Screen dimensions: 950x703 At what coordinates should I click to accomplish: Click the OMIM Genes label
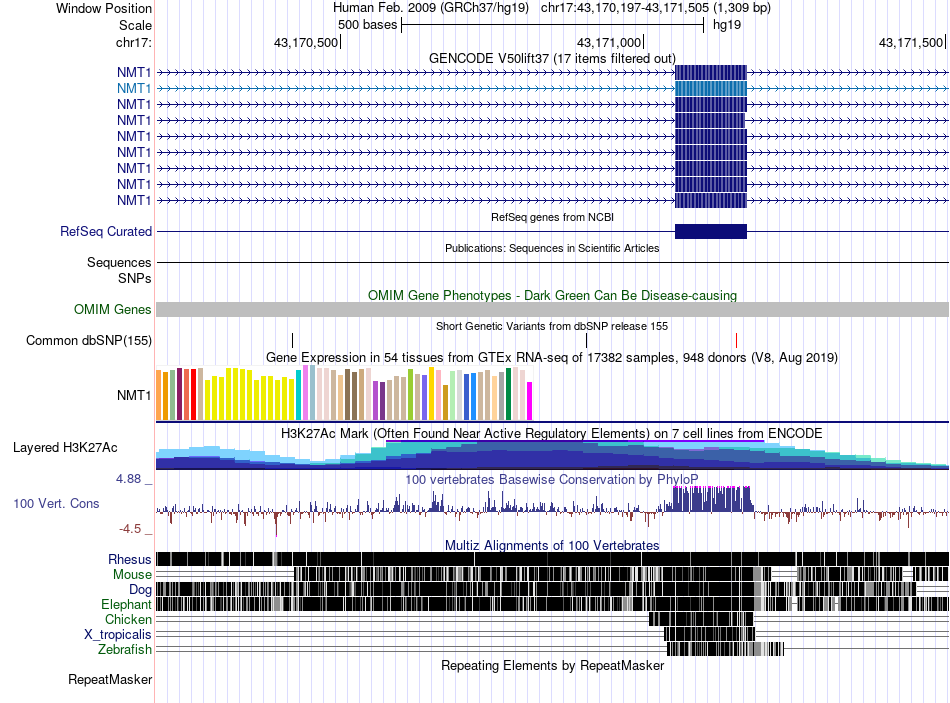[113, 310]
